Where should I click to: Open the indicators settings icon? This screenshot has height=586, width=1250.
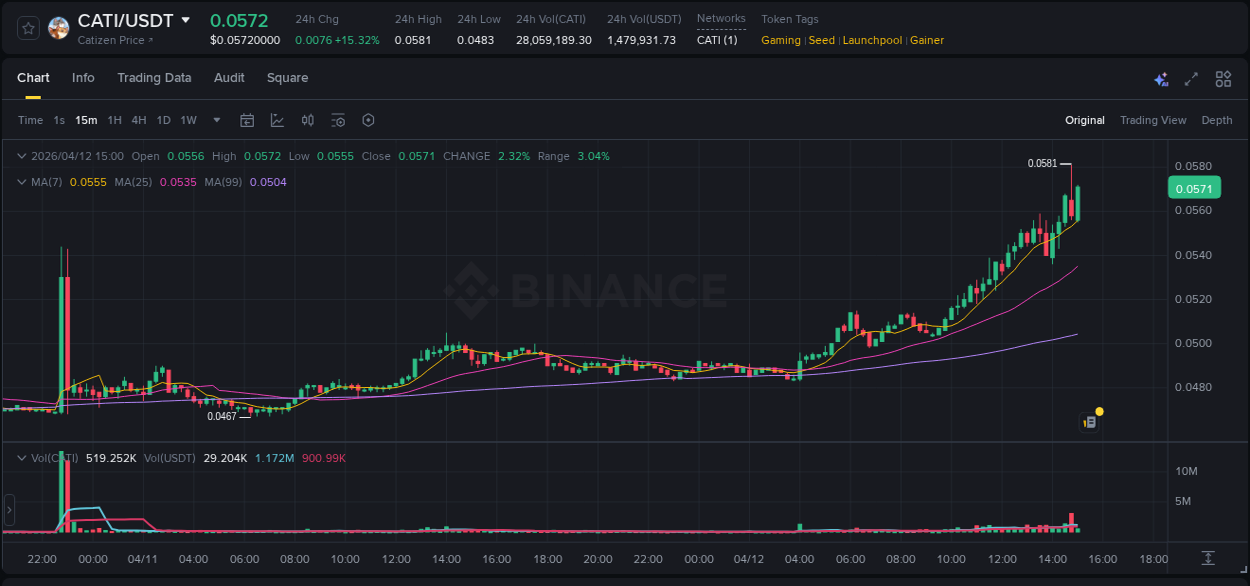coord(338,120)
